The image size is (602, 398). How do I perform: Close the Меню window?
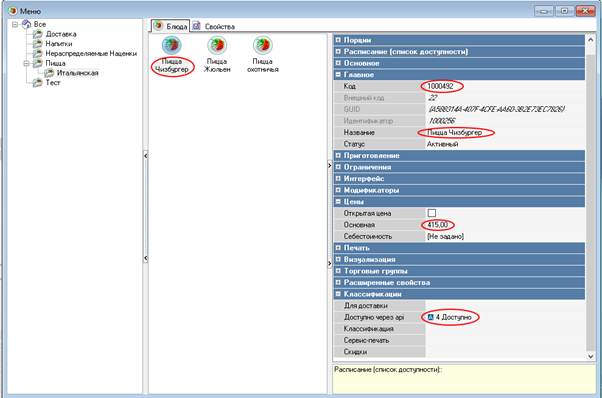click(585, 11)
